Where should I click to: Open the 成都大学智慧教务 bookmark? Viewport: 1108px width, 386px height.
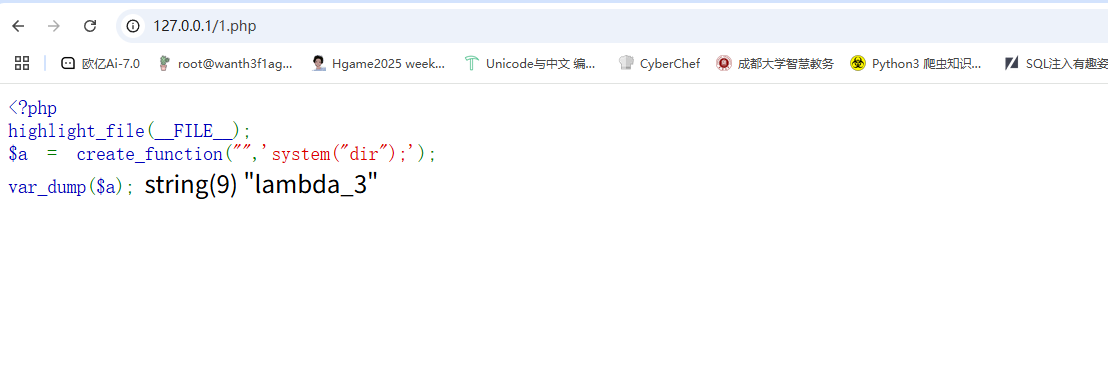click(x=774, y=64)
